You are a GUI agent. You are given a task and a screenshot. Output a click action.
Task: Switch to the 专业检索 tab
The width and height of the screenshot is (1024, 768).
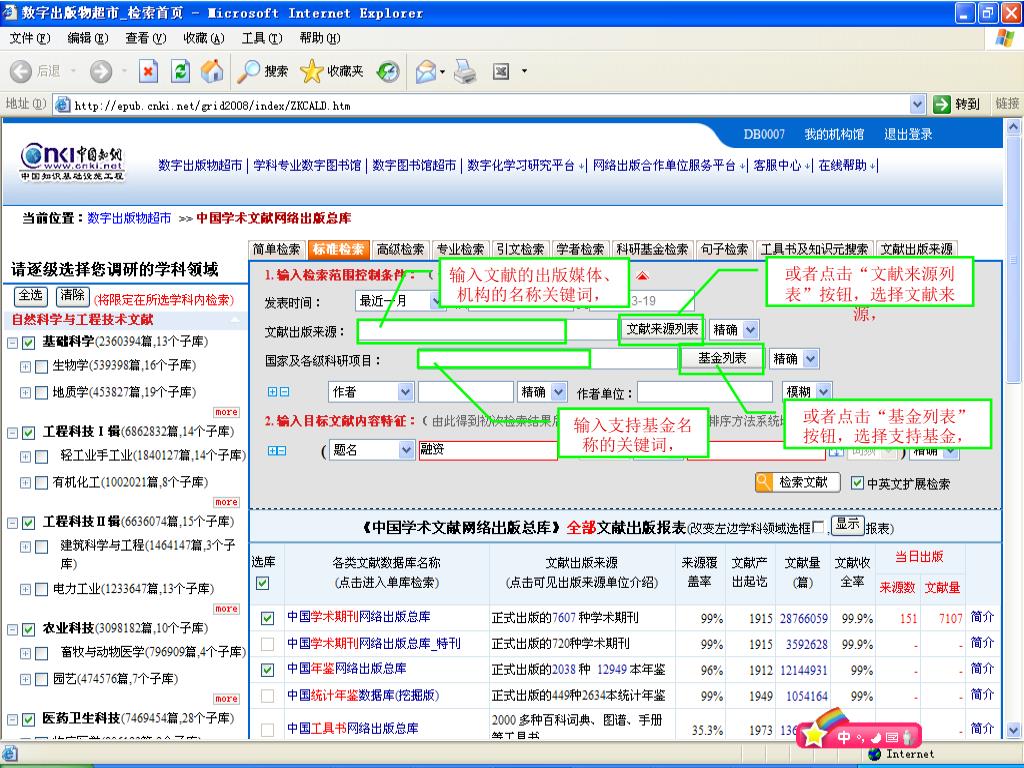click(460, 249)
